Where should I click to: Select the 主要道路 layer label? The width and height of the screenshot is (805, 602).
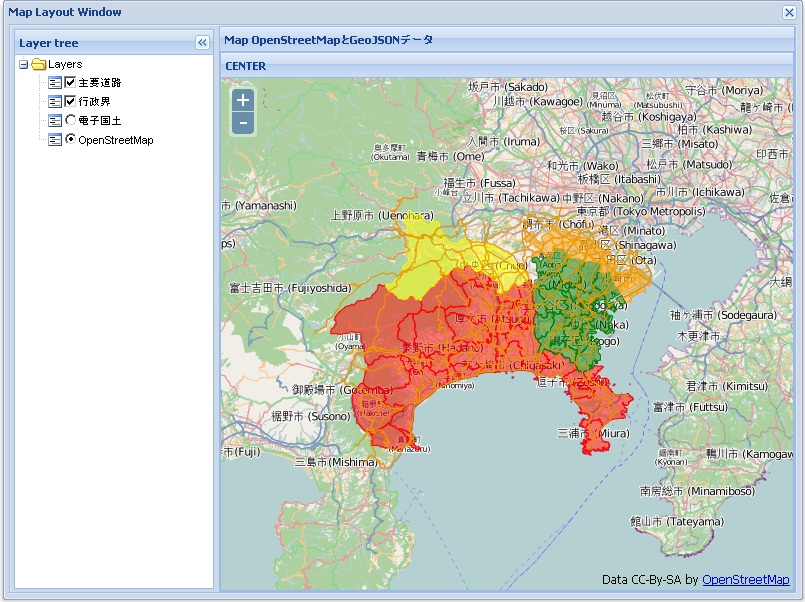(100, 83)
